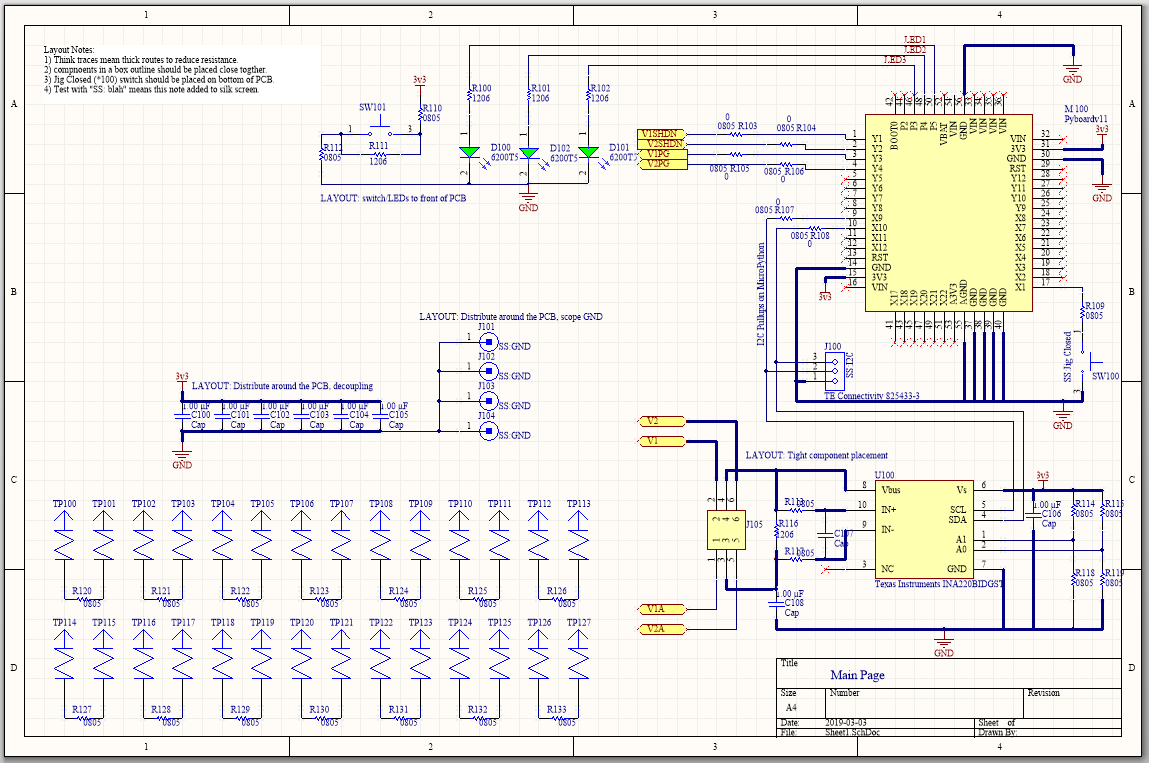Select the V2SHDN port symbol
Screen dimensions: 1149x763
click(x=662, y=144)
